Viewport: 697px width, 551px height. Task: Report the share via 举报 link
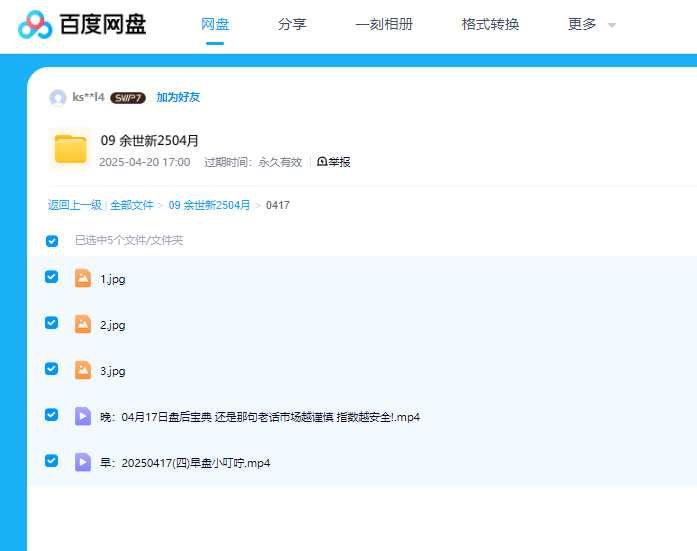[334, 162]
